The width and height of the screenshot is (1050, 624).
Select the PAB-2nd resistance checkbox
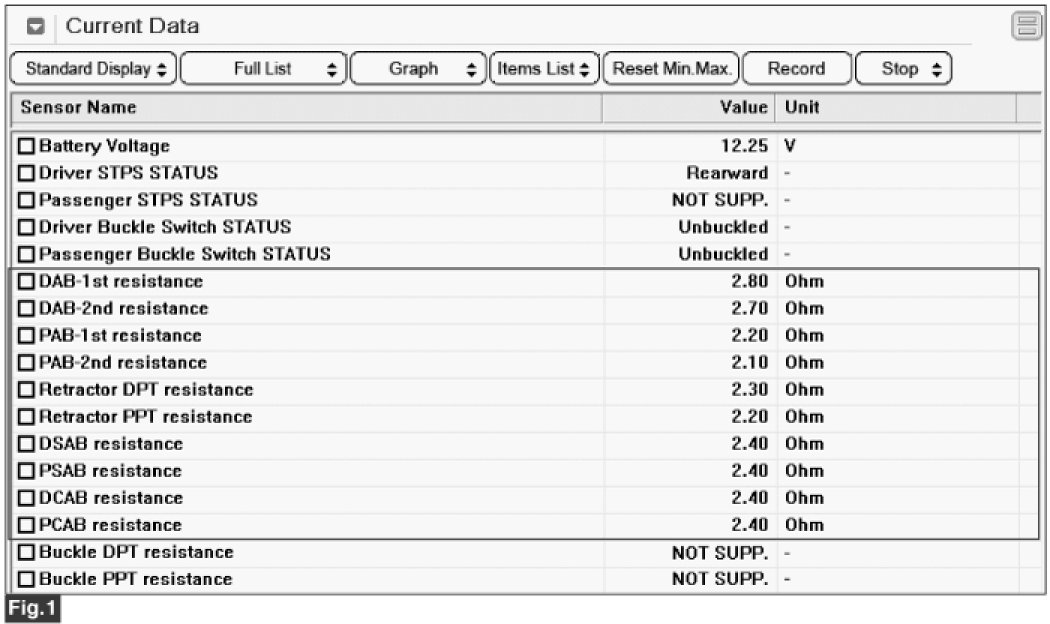[26, 363]
